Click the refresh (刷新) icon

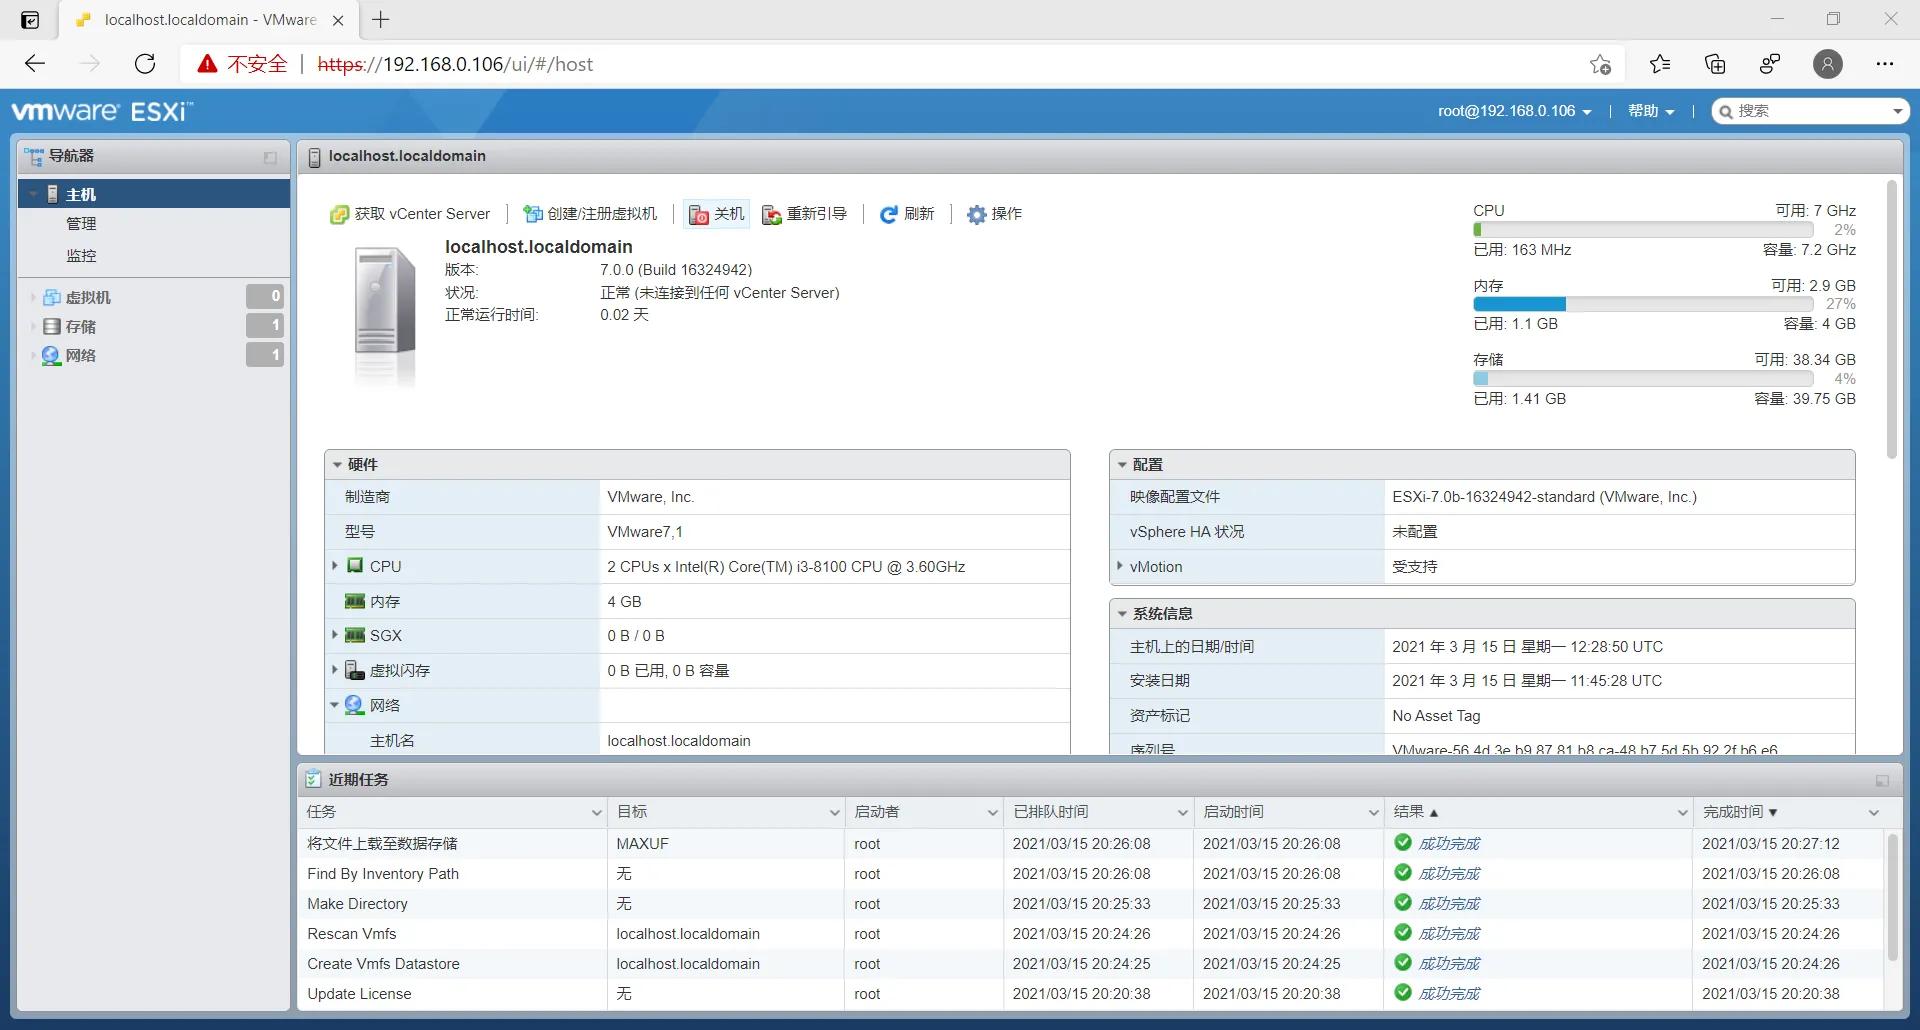point(888,214)
